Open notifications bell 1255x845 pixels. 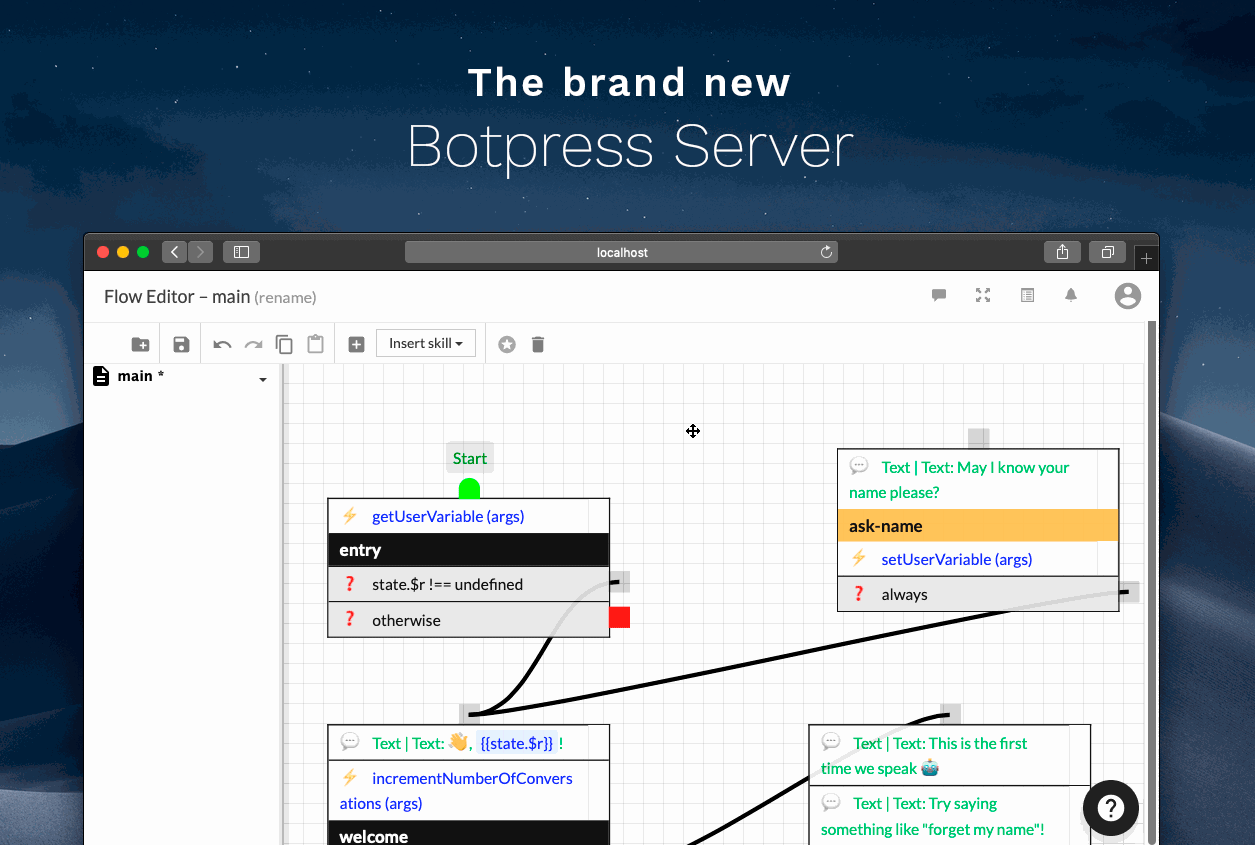[x=1071, y=295]
